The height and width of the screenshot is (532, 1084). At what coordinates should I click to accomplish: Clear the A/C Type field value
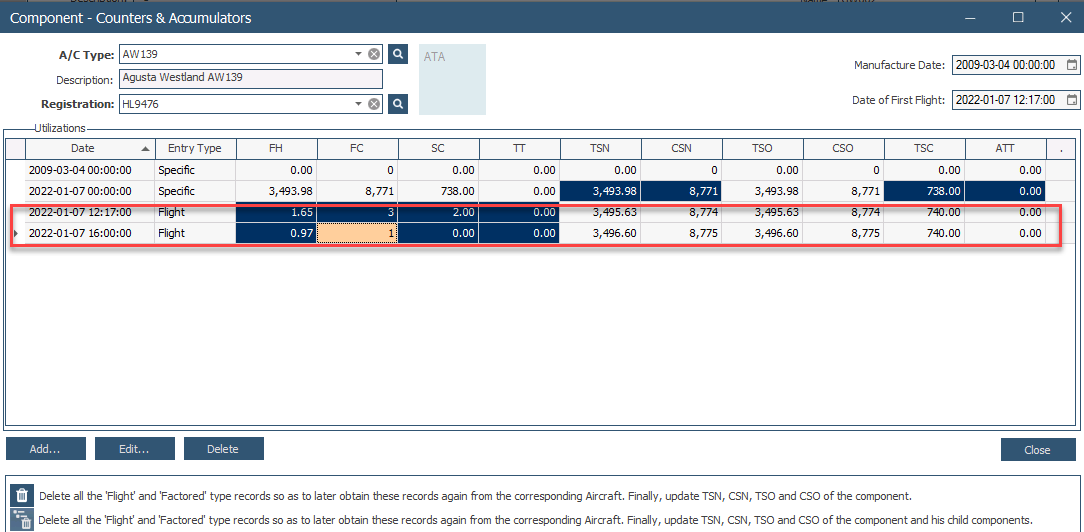tap(373, 54)
